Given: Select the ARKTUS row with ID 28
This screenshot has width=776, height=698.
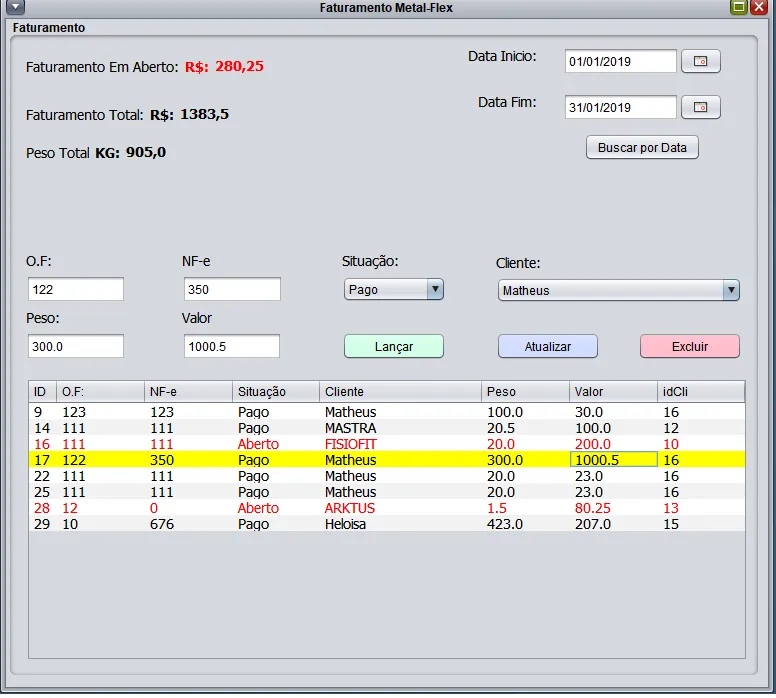Looking at the screenshot, I should click(x=350, y=508).
